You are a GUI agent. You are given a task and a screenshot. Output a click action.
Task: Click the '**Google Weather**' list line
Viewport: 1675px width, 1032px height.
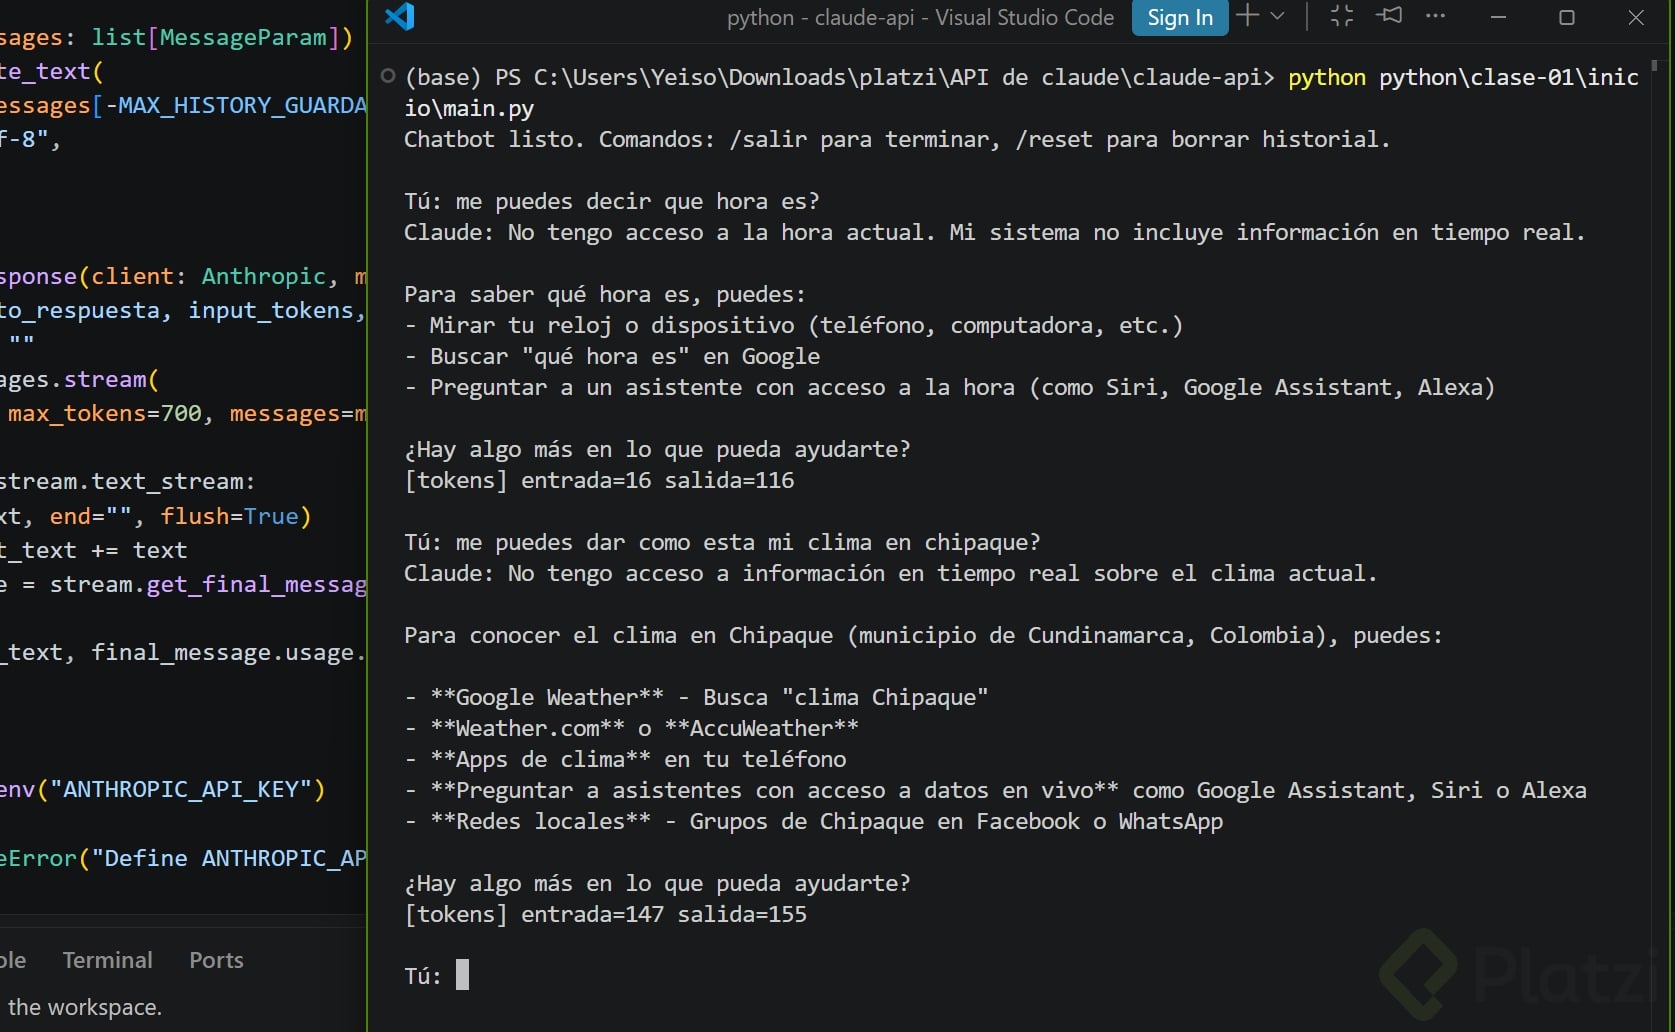point(696,698)
